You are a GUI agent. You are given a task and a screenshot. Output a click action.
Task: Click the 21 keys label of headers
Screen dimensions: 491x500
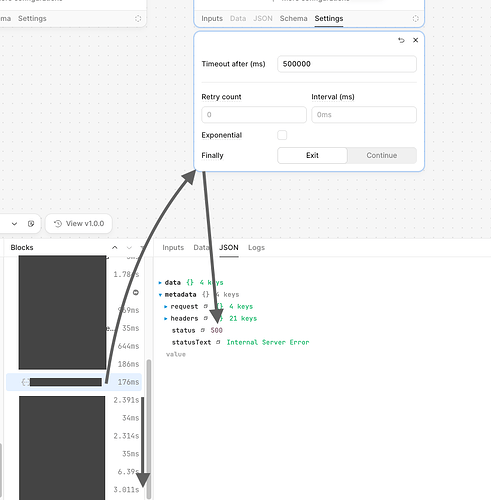pyautogui.click(x=243, y=318)
